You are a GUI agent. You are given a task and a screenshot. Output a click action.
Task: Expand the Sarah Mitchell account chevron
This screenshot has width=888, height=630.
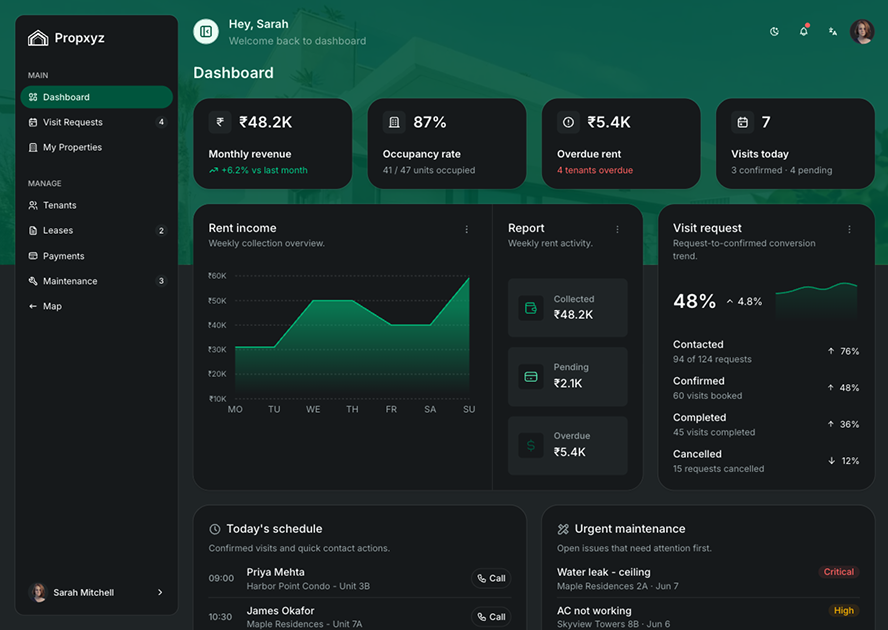pyautogui.click(x=160, y=592)
